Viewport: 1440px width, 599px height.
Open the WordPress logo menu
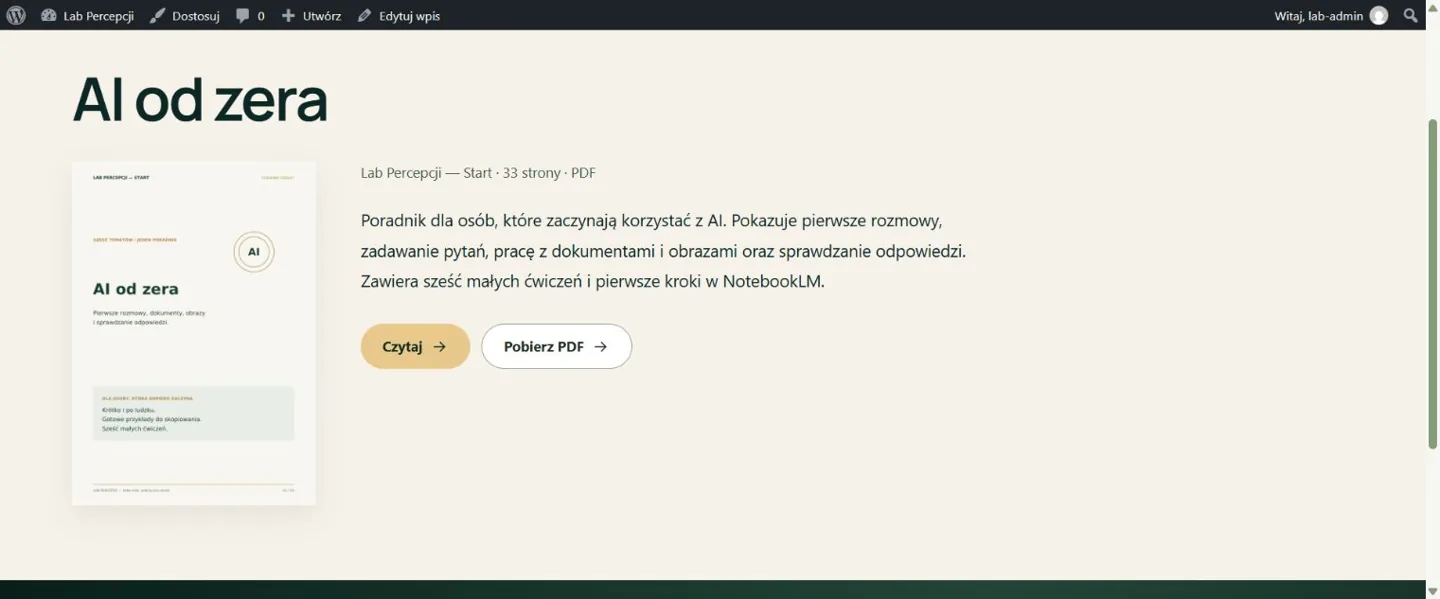(x=16, y=15)
